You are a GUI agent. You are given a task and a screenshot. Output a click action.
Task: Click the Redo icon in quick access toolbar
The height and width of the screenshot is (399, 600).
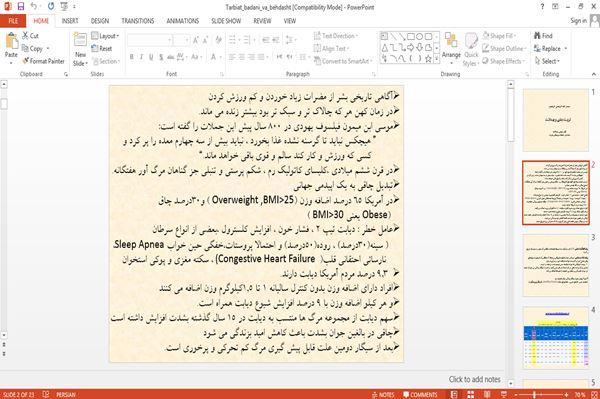pyautogui.click(x=51, y=6)
